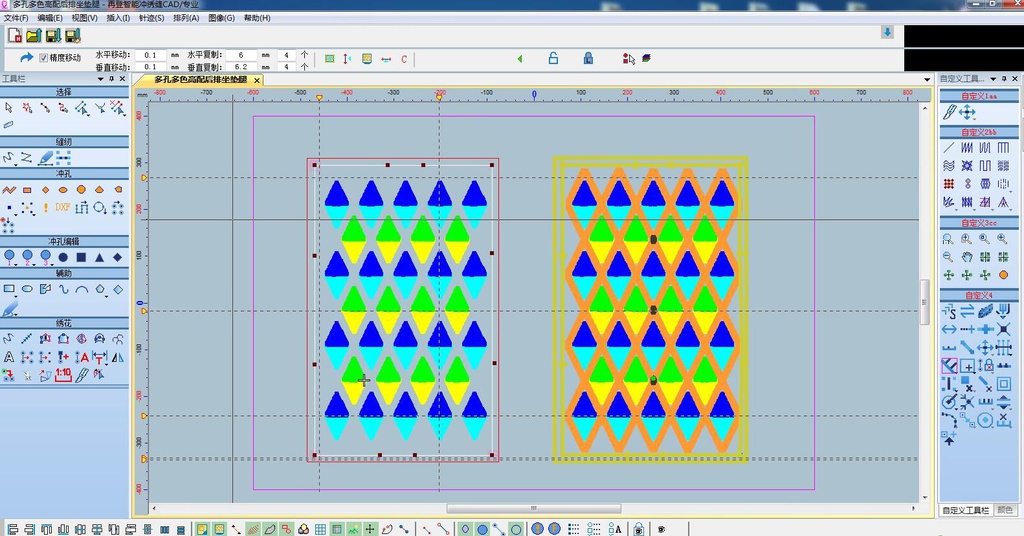Click the new file icon
Screen dimensions: 1024x536
[x=15, y=36]
